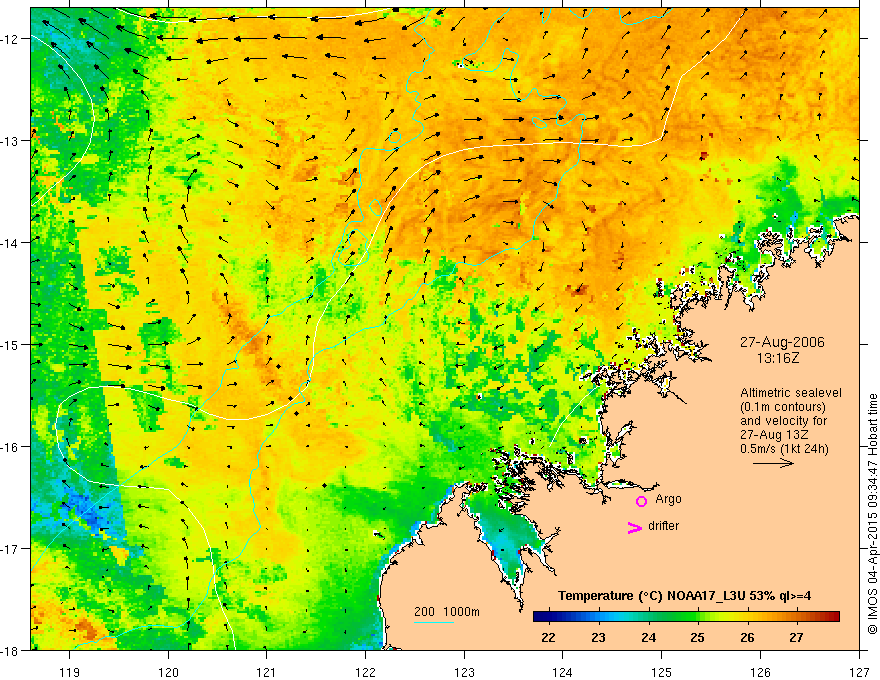Click color bar tick label 23
880x680 pixels.
pos(598,637)
